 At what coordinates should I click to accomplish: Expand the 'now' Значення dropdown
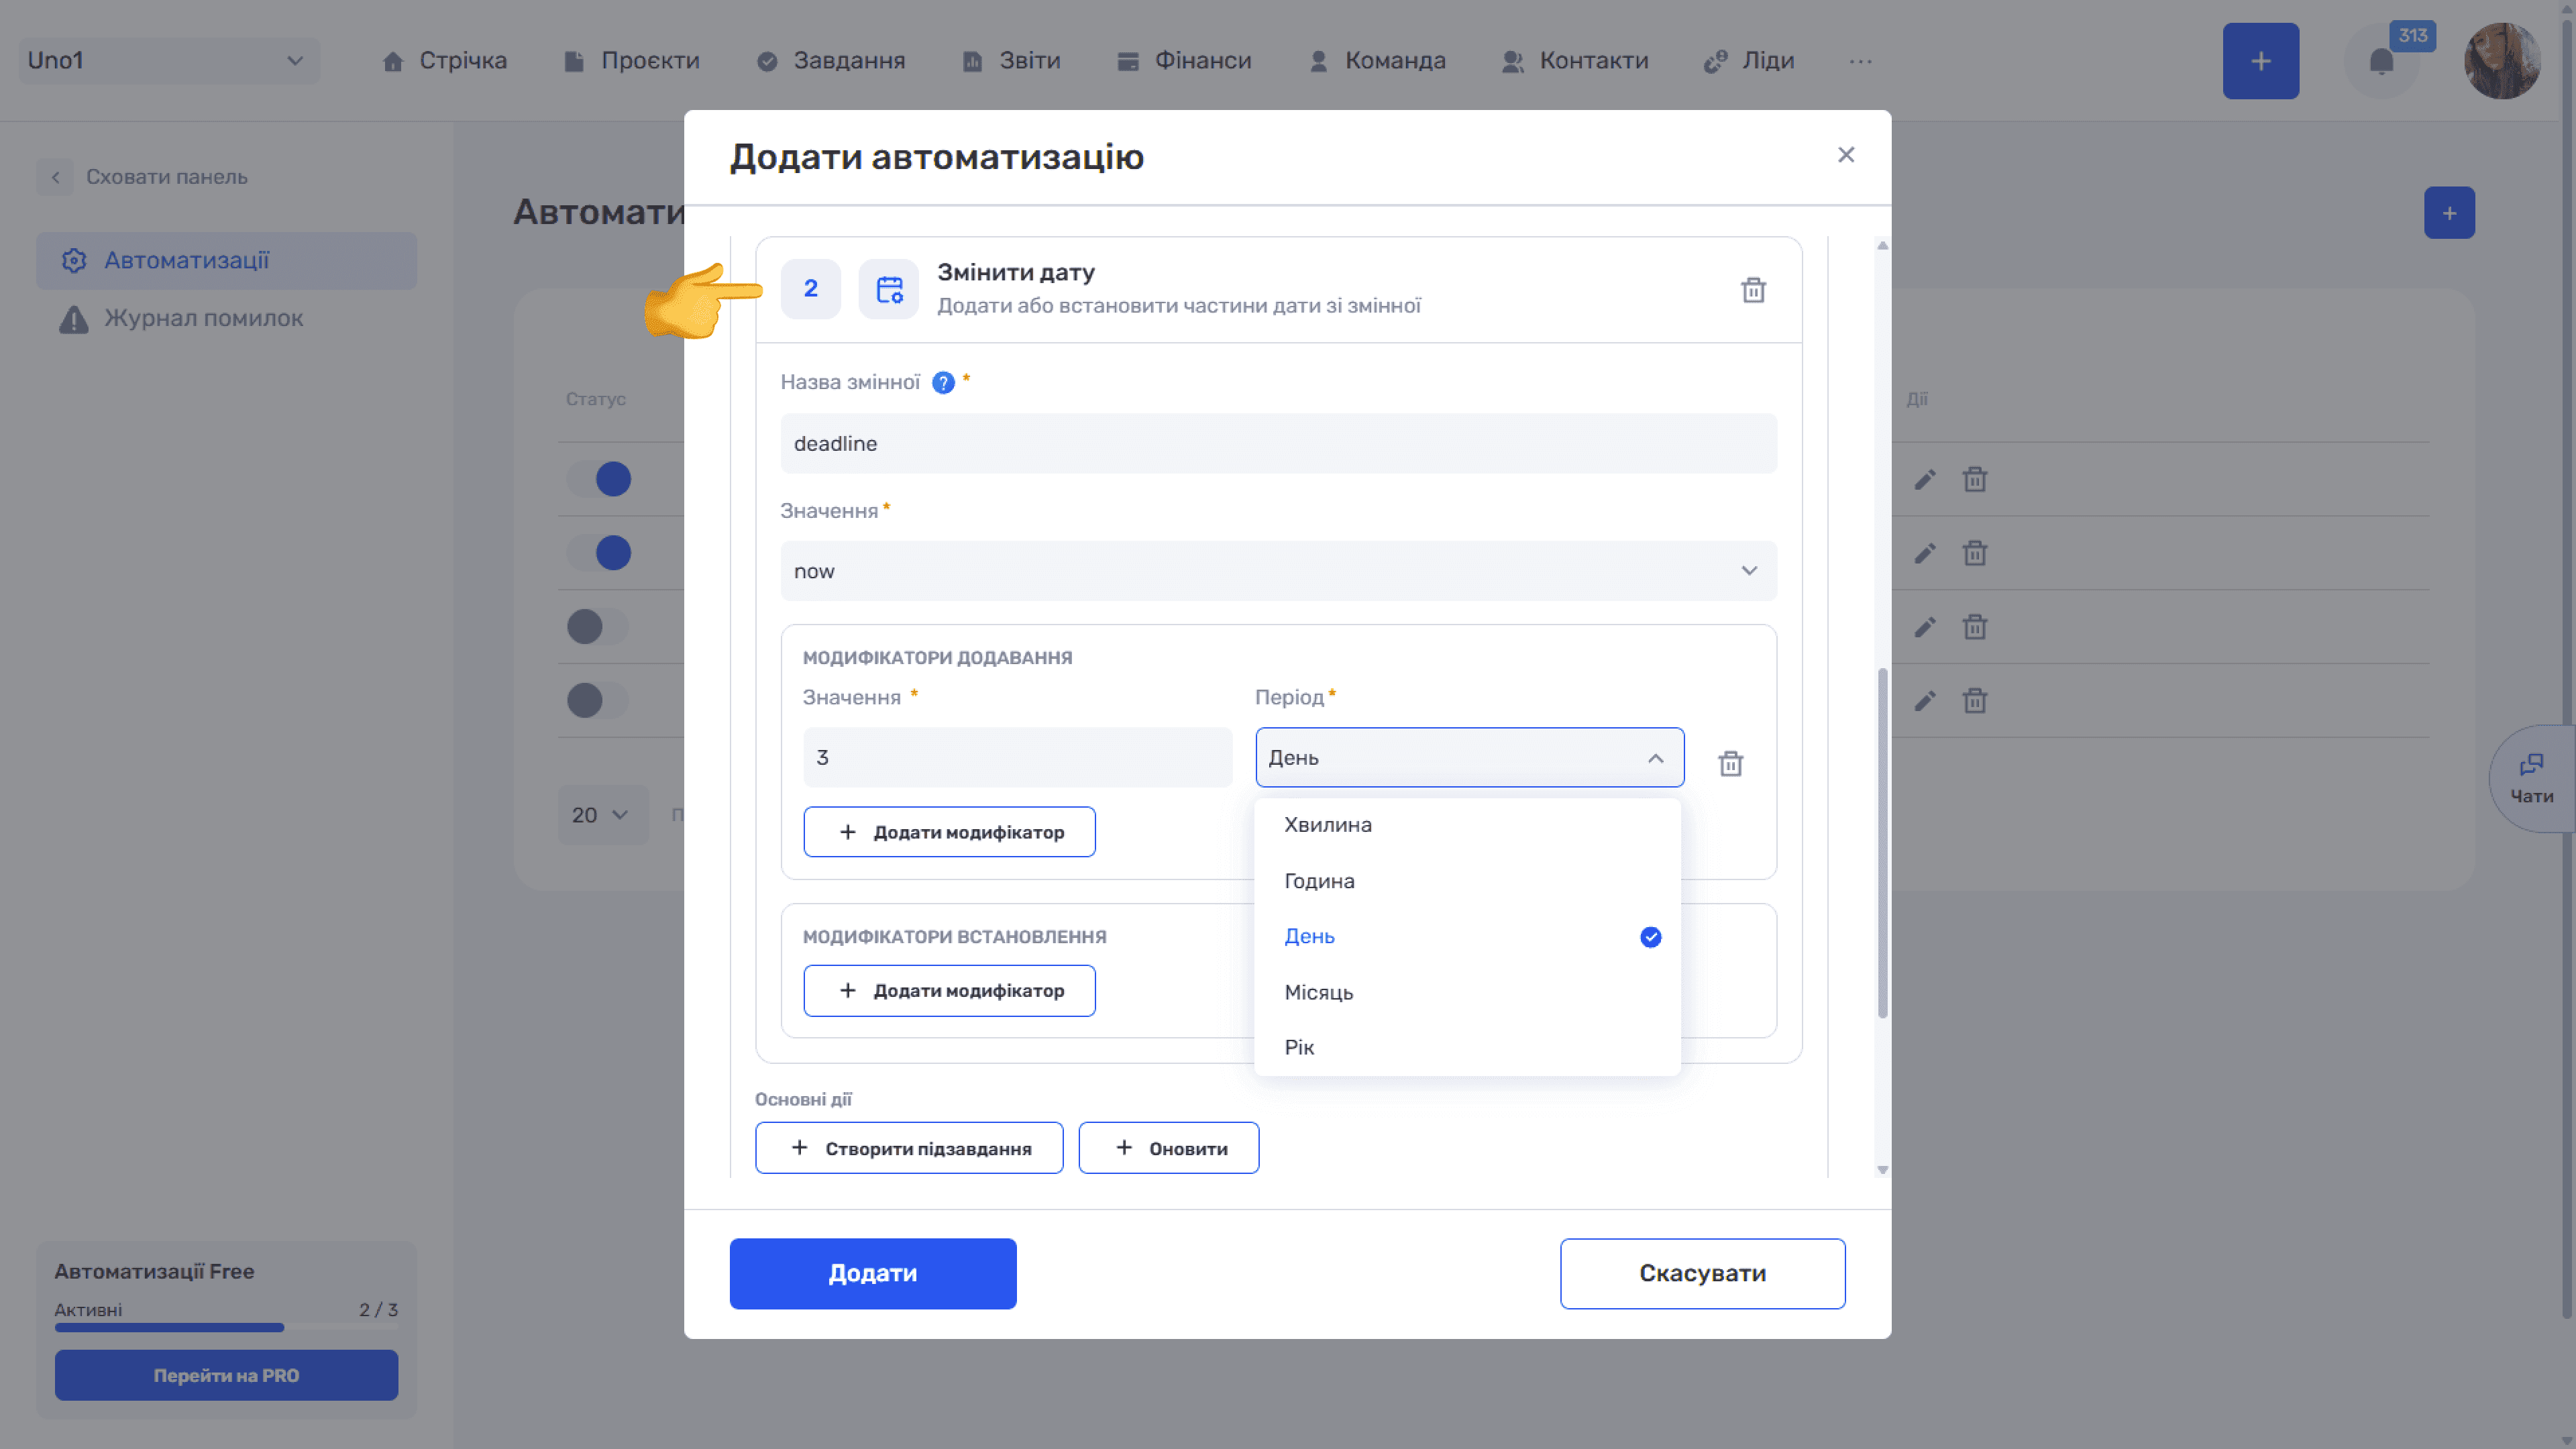point(1278,571)
